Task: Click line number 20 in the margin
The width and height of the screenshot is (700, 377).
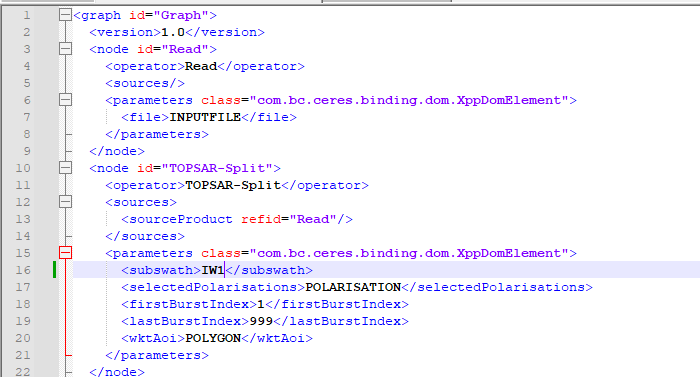Action: click(x=23, y=338)
